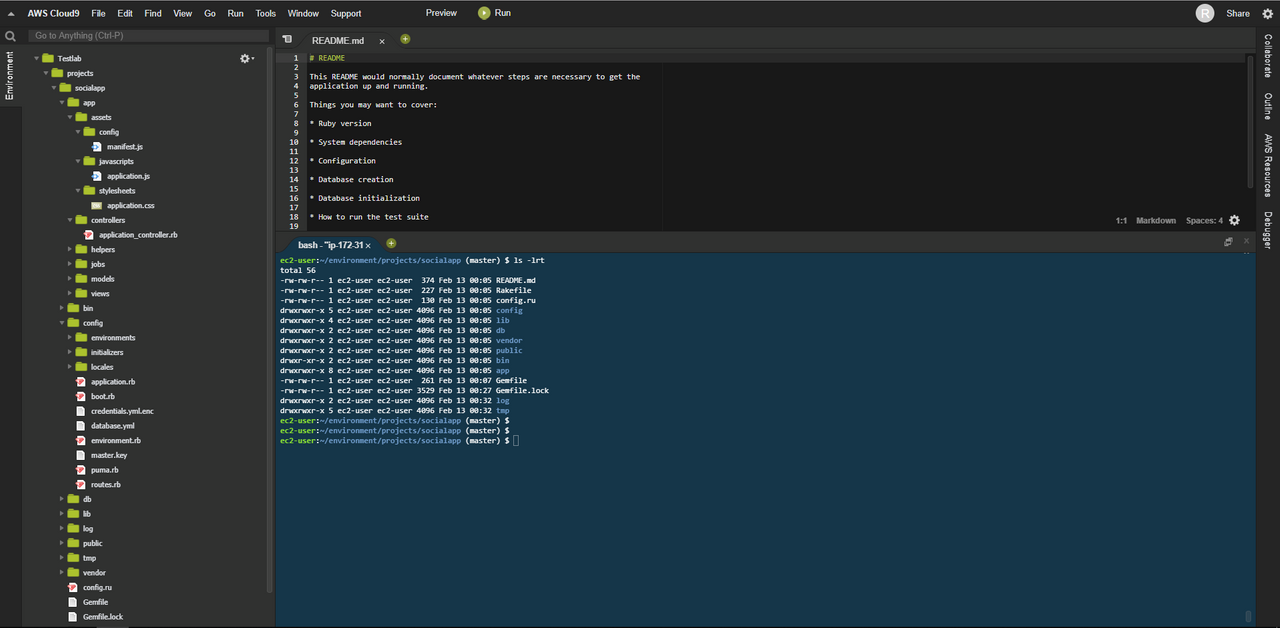
Task: Expand the controllers folder arrow
Action: tap(69, 220)
